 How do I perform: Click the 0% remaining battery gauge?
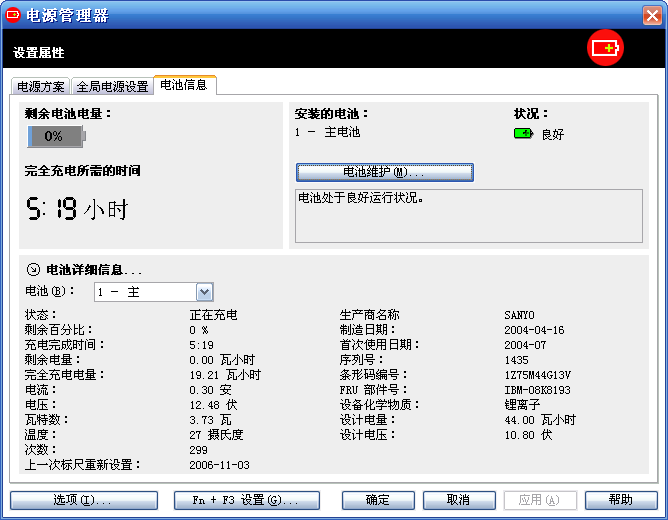pos(56,136)
